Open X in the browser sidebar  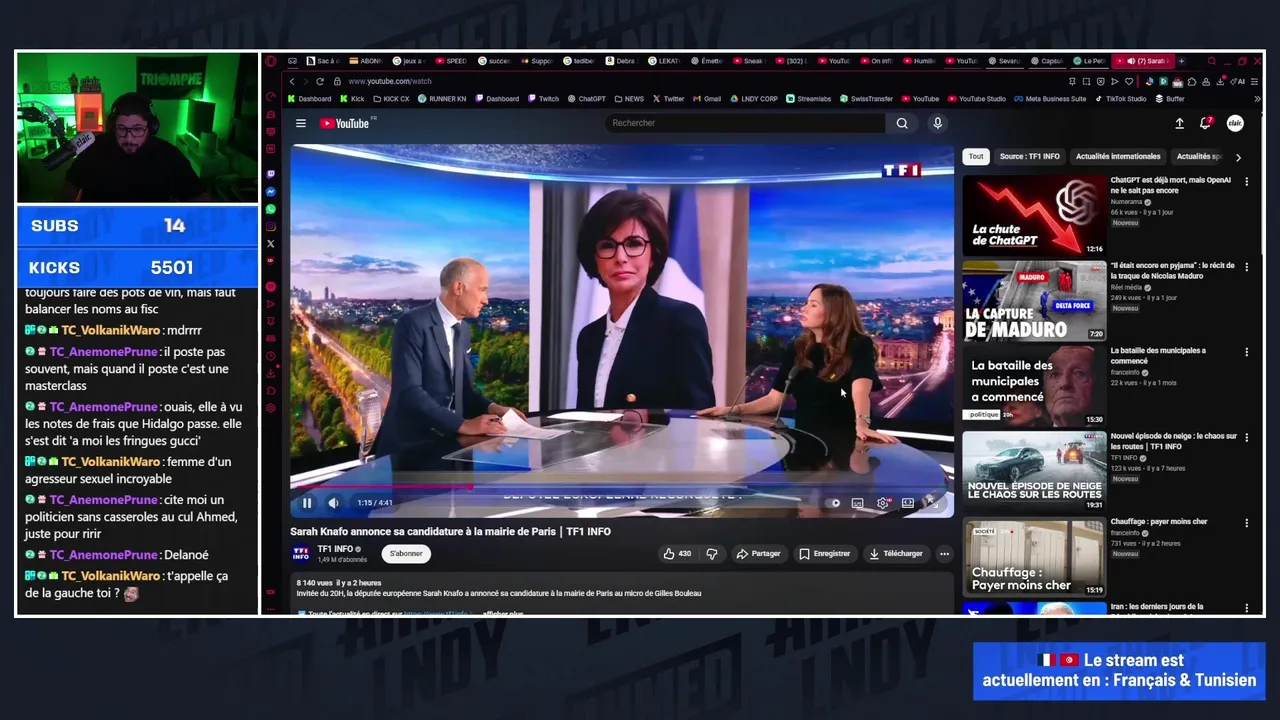(x=270, y=243)
